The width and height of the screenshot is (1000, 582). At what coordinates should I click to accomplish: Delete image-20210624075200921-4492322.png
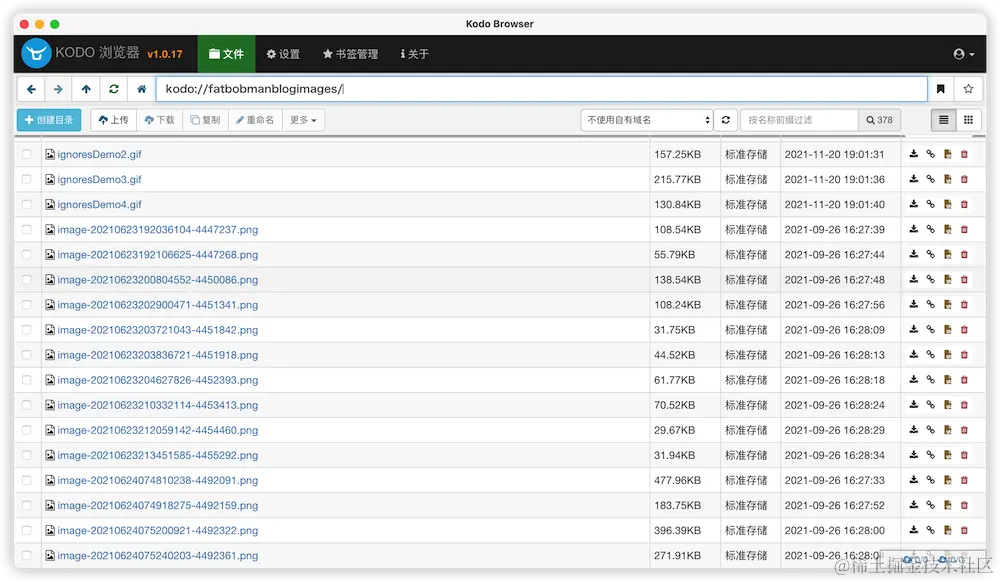[964, 530]
